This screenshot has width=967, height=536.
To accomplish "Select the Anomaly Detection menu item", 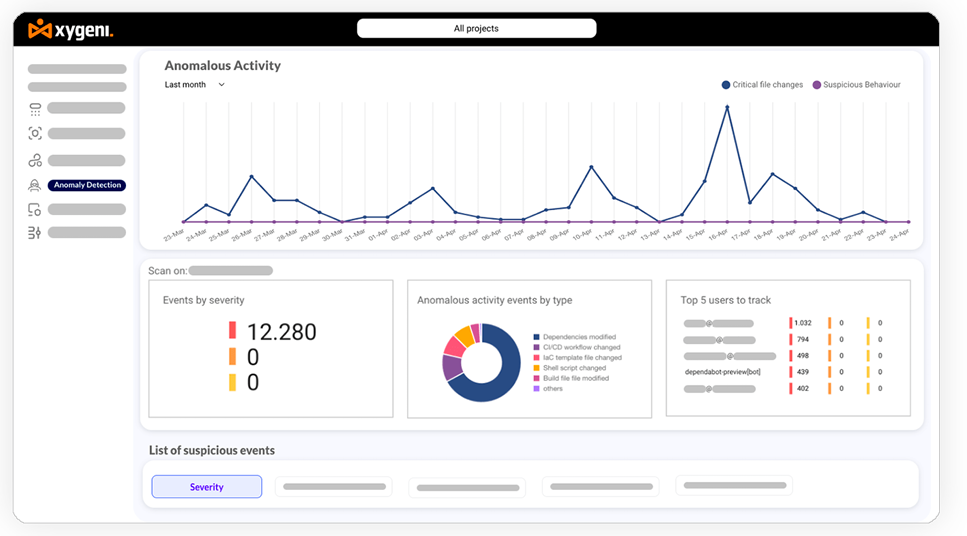I will (x=88, y=185).
